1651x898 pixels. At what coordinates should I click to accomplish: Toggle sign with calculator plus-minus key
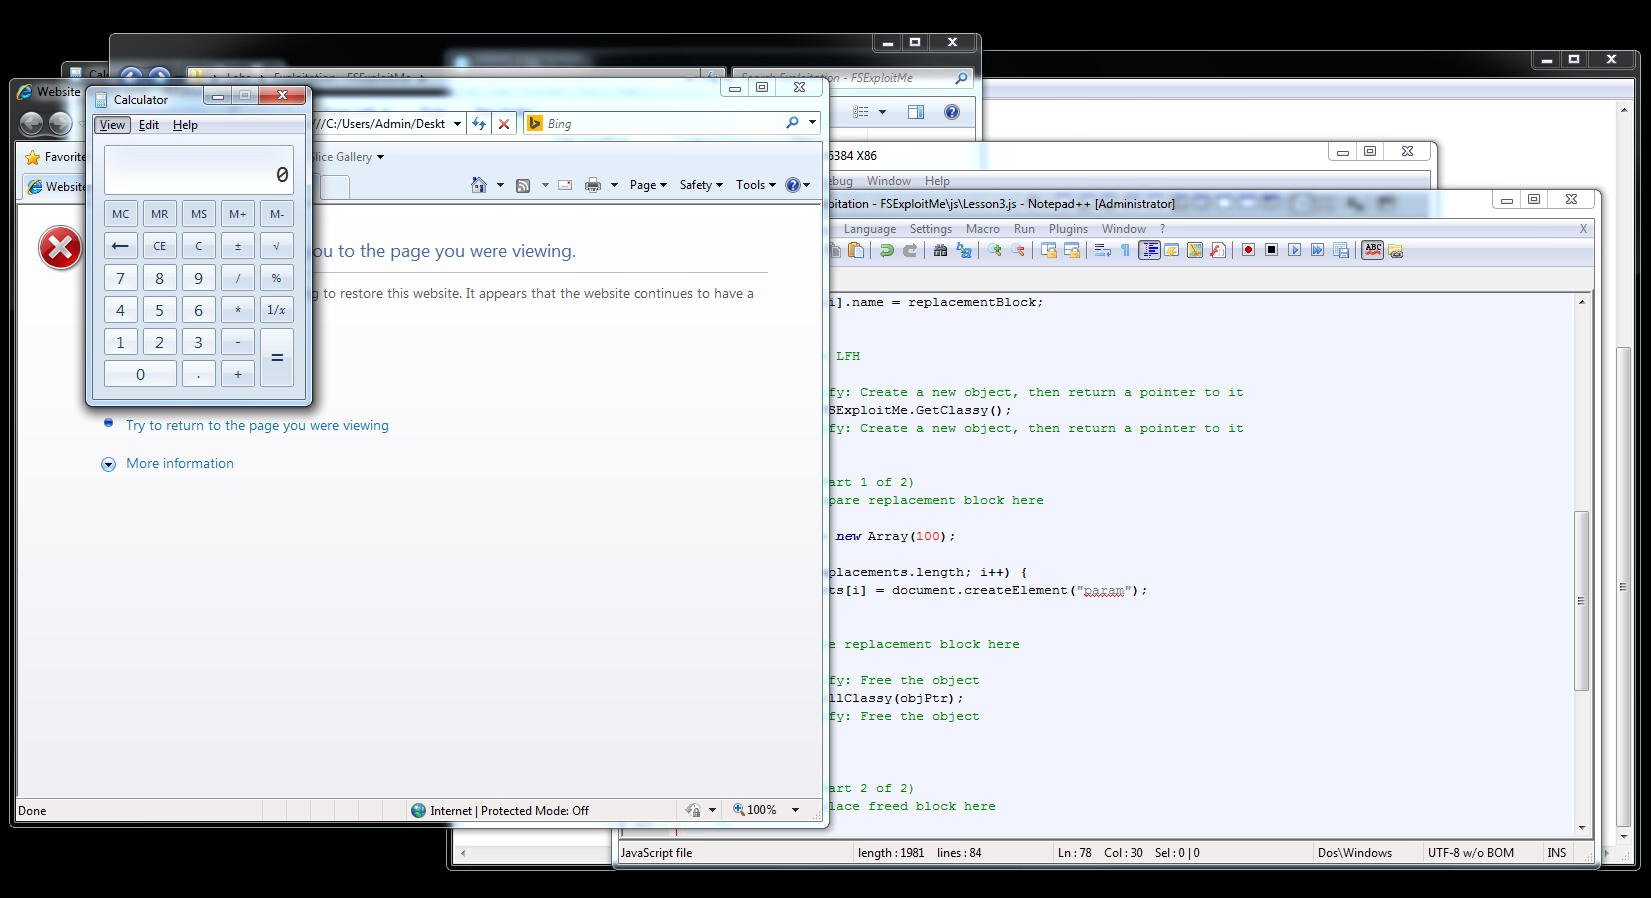[x=238, y=246]
